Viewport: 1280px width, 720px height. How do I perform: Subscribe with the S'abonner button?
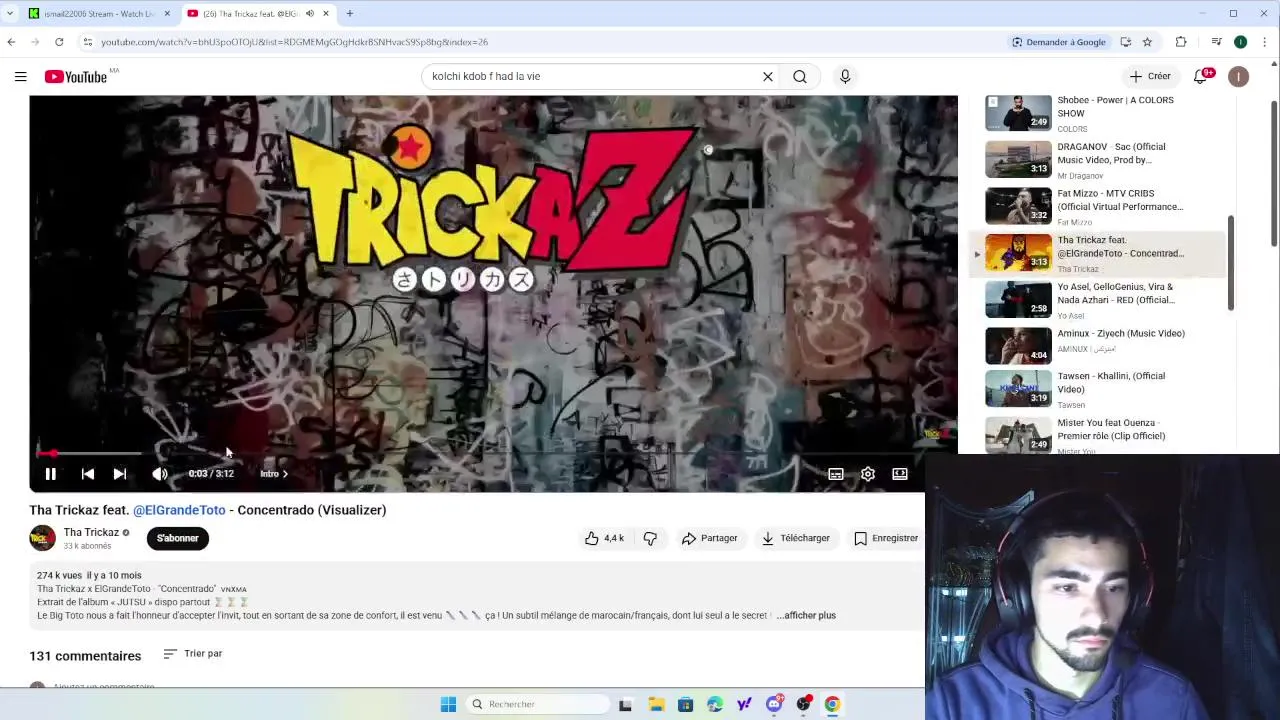pyautogui.click(x=178, y=538)
